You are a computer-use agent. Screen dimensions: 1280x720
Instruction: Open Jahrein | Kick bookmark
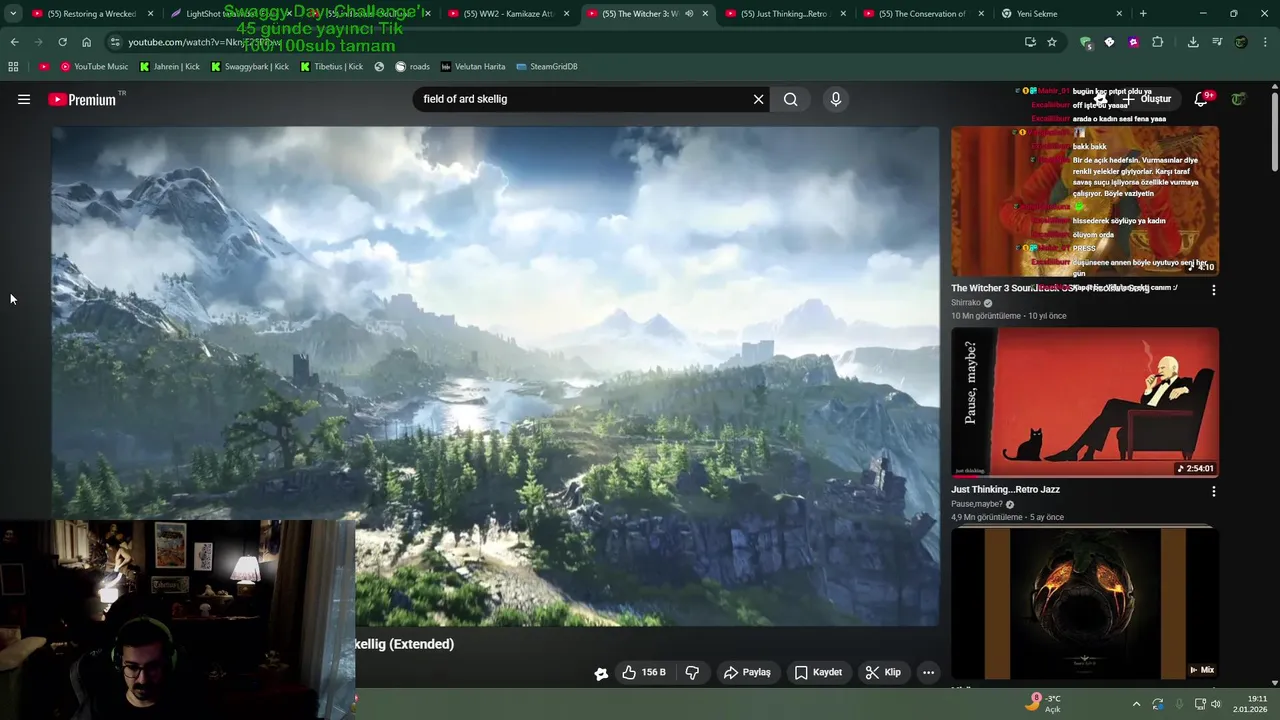tap(170, 66)
